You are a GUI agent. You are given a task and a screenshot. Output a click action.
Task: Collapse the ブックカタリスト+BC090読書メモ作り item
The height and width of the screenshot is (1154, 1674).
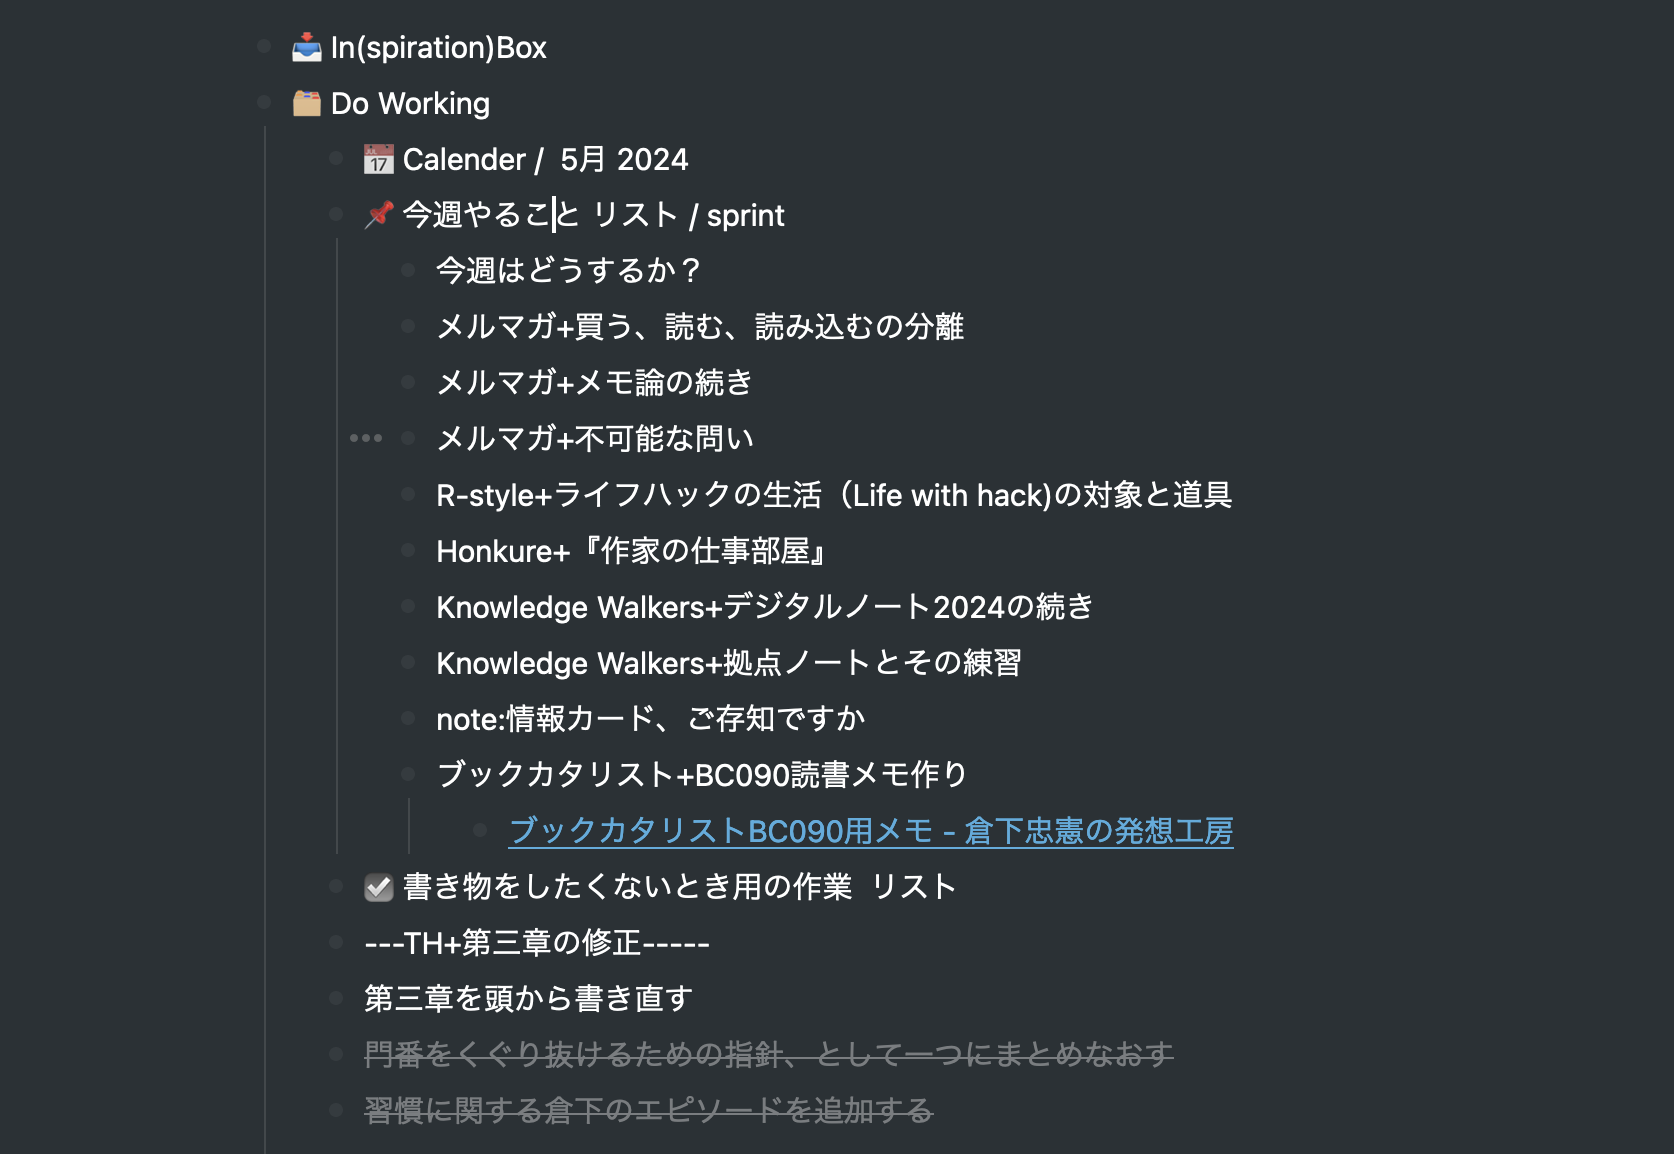click(x=408, y=773)
